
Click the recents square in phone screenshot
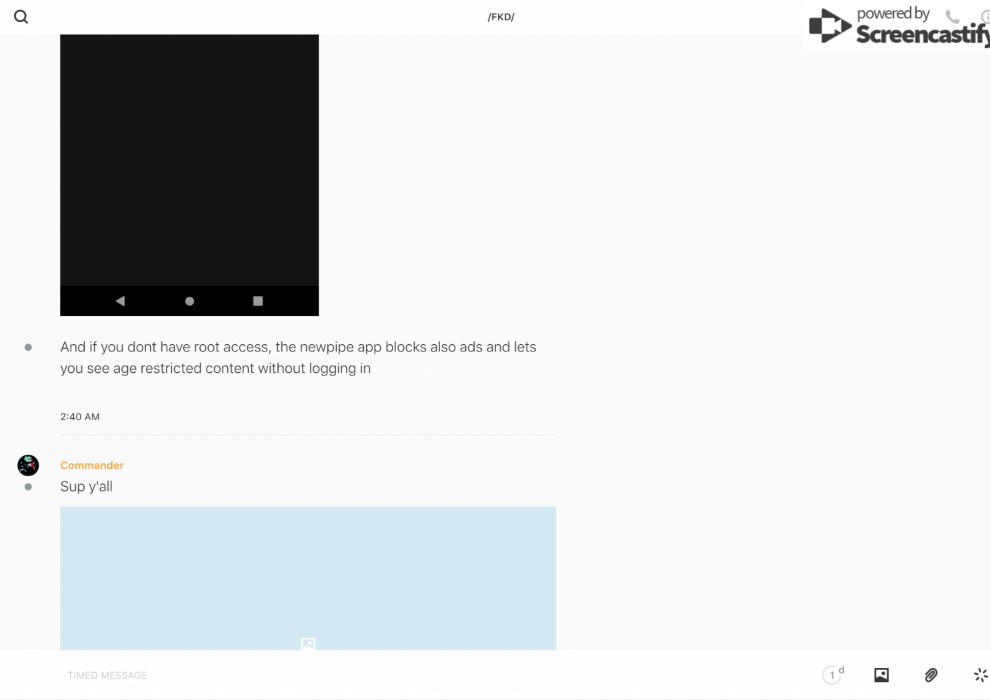coord(258,301)
